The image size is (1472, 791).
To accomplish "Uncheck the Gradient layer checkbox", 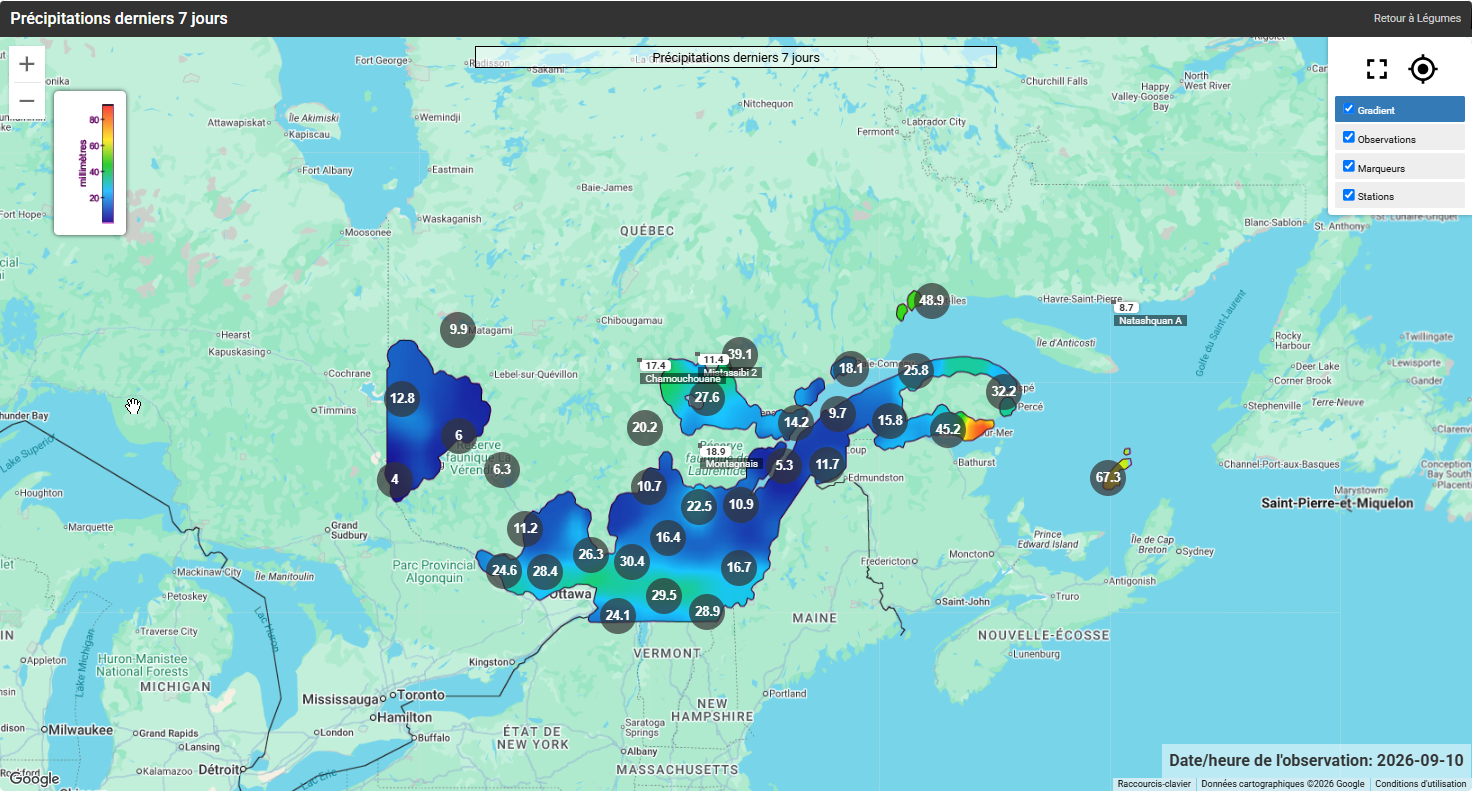I will (1349, 109).
